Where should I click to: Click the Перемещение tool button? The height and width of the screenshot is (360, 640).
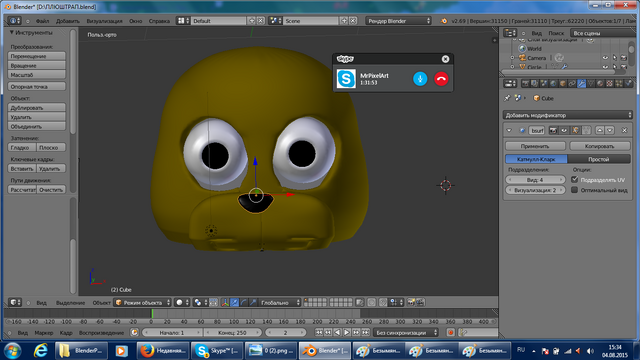click(37, 56)
